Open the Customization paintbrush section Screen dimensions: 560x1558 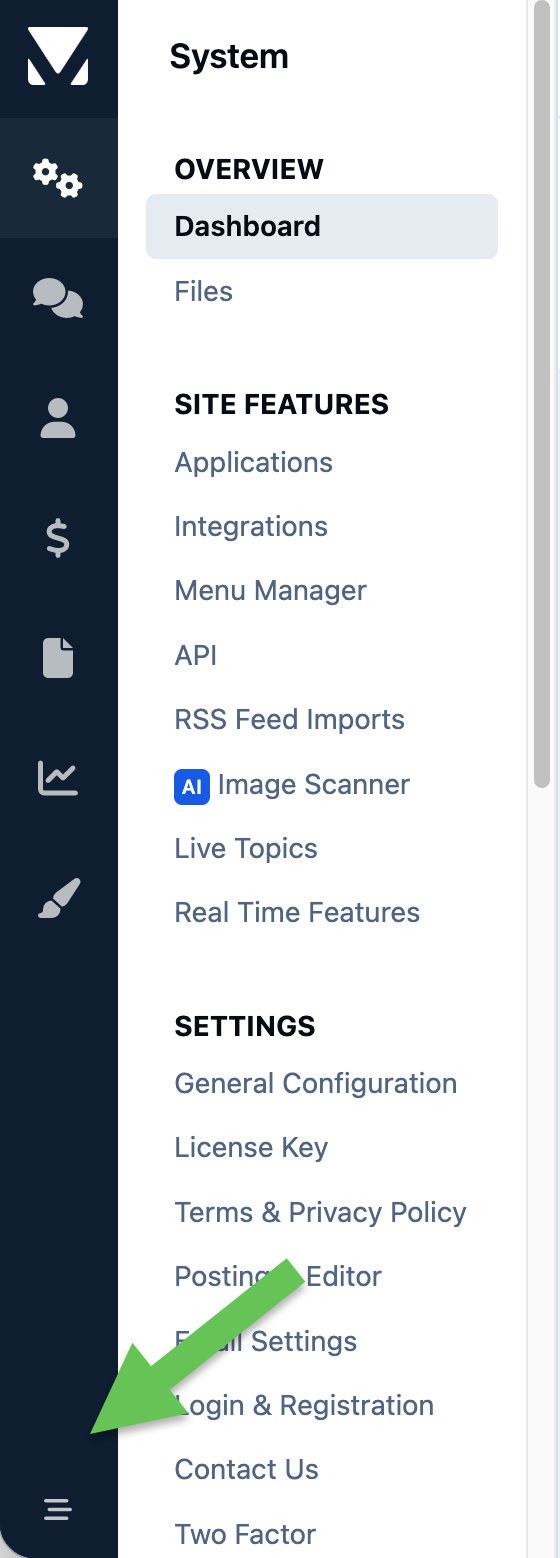pos(58,898)
